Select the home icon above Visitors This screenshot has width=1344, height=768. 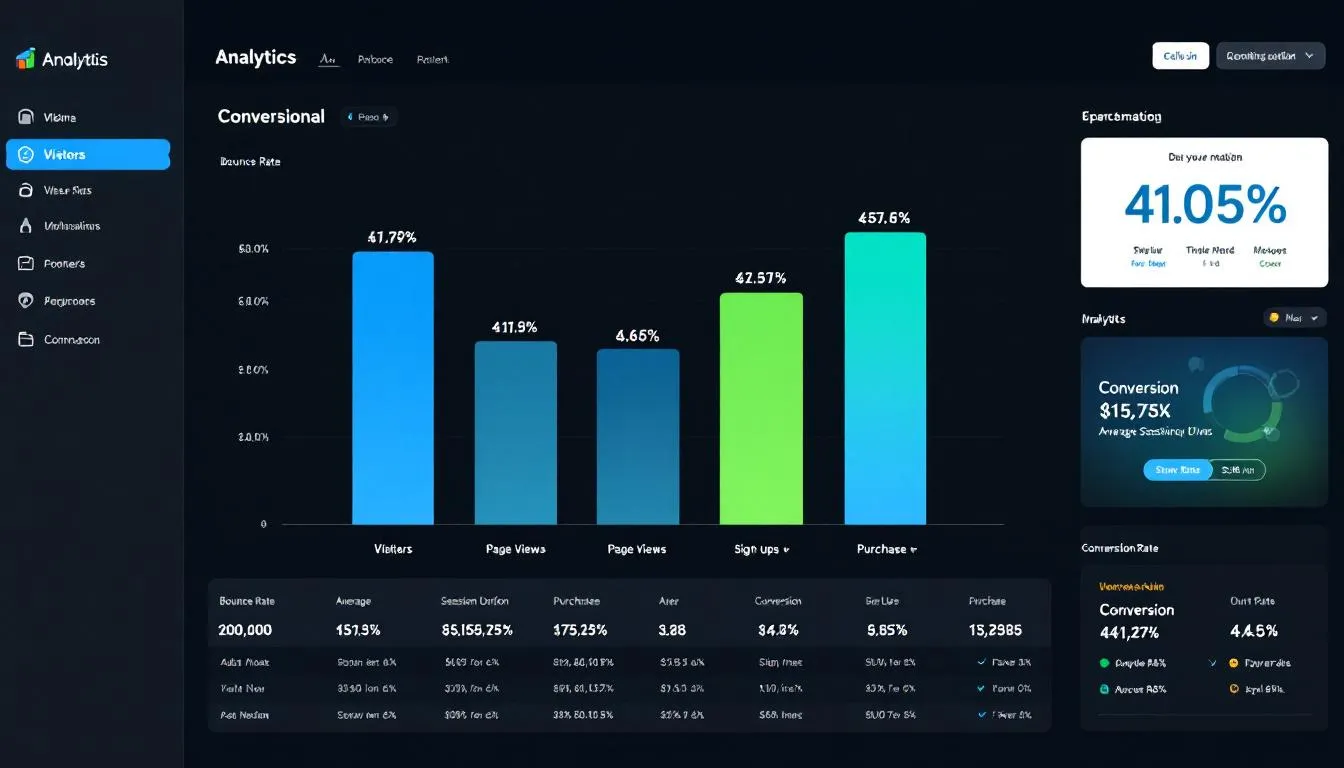point(25,116)
